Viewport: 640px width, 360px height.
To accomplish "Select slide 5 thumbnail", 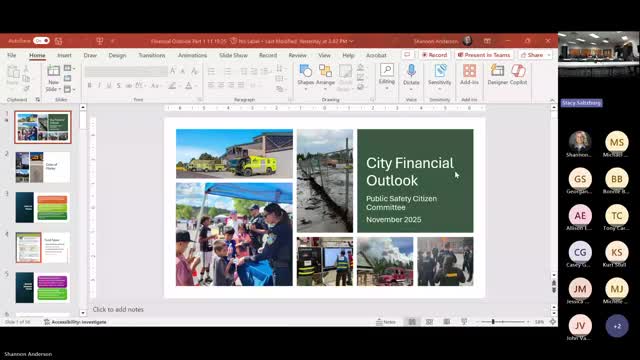I will point(42,287).
